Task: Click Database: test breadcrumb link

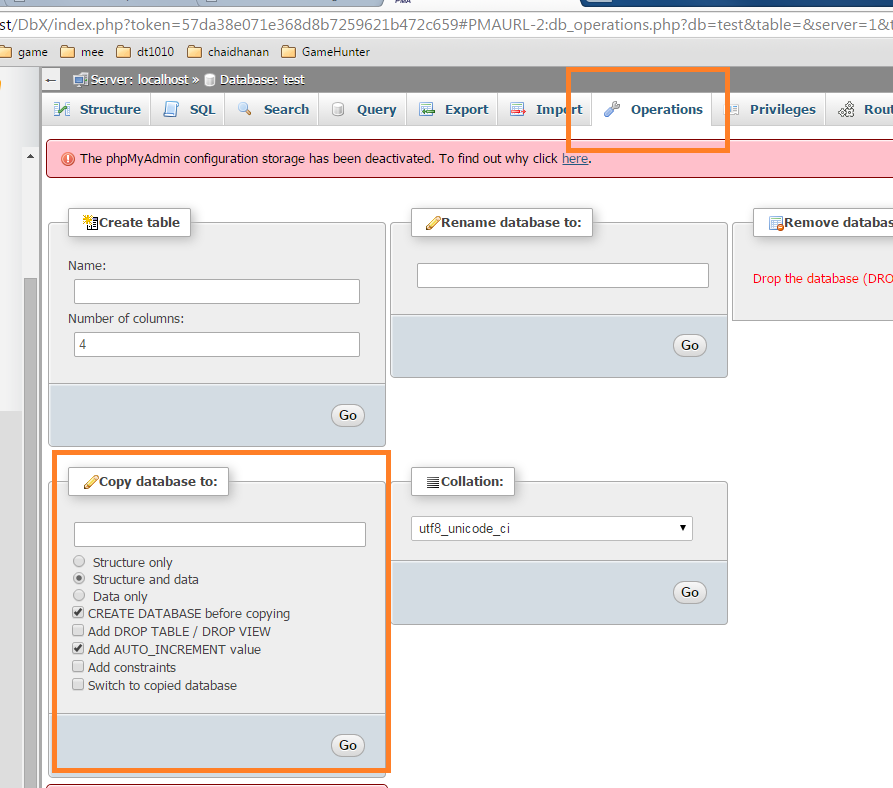Action: (262, 80)
